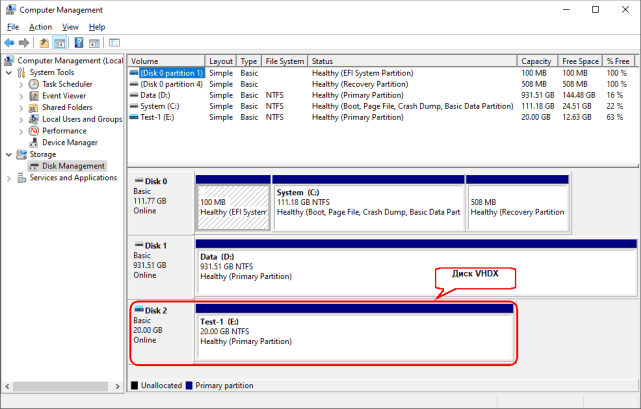Click the Performance icon in tree
Screen dimensions: 641x409
pyautogui.click(x=34, y=131)
